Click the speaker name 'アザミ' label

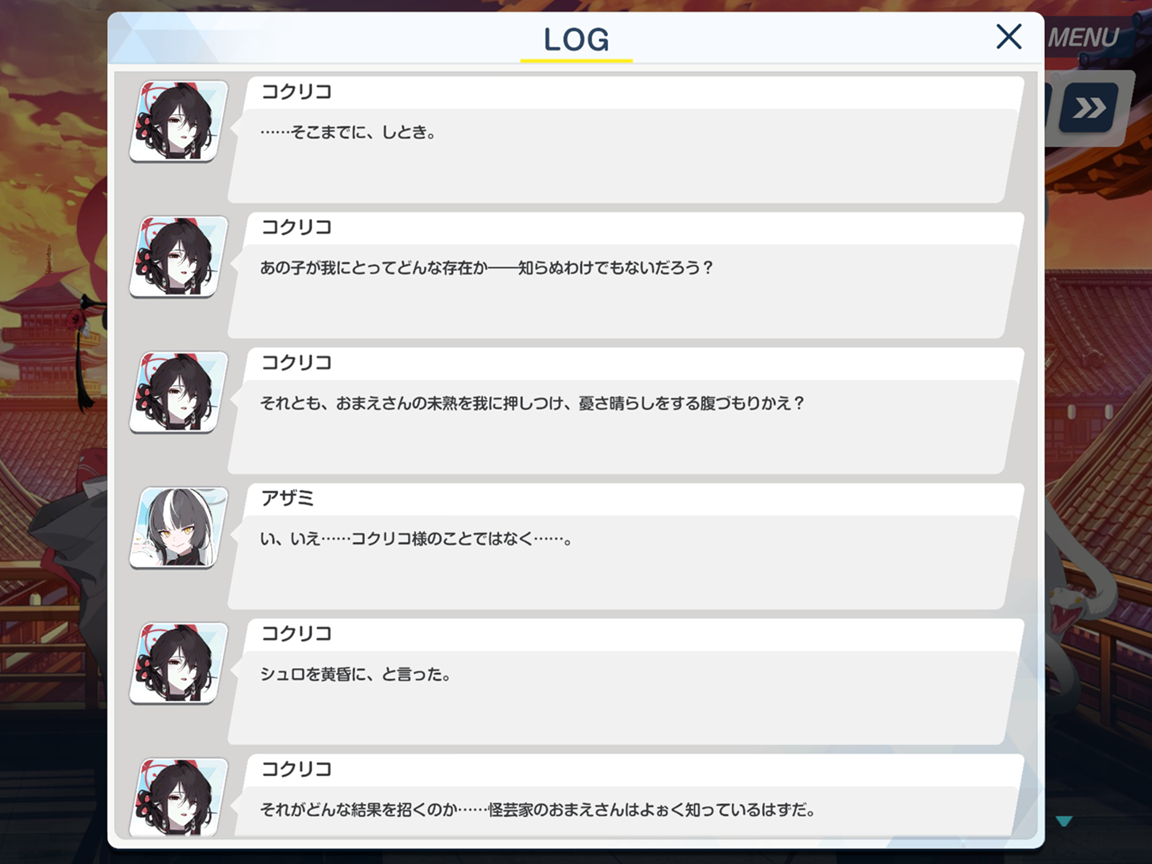pyautogui.click(x=287, y=498)
